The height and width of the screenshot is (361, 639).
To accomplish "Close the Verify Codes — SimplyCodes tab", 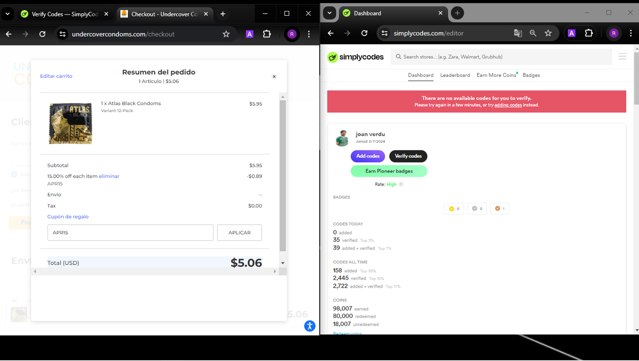I will [x=106, y=14].
